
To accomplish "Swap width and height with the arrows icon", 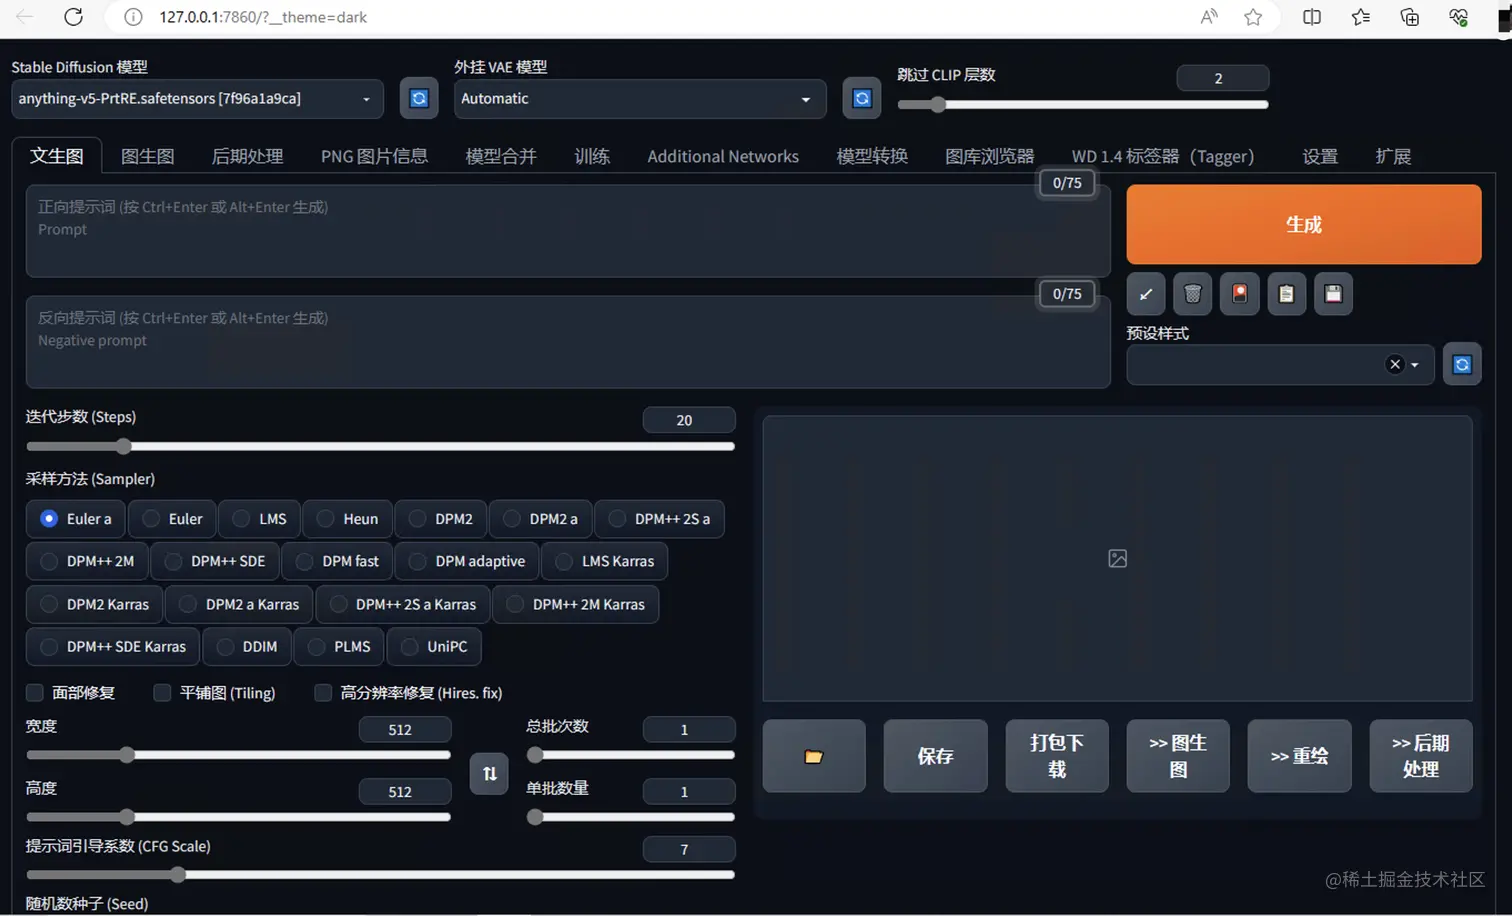I will click(x=488, y=773).
